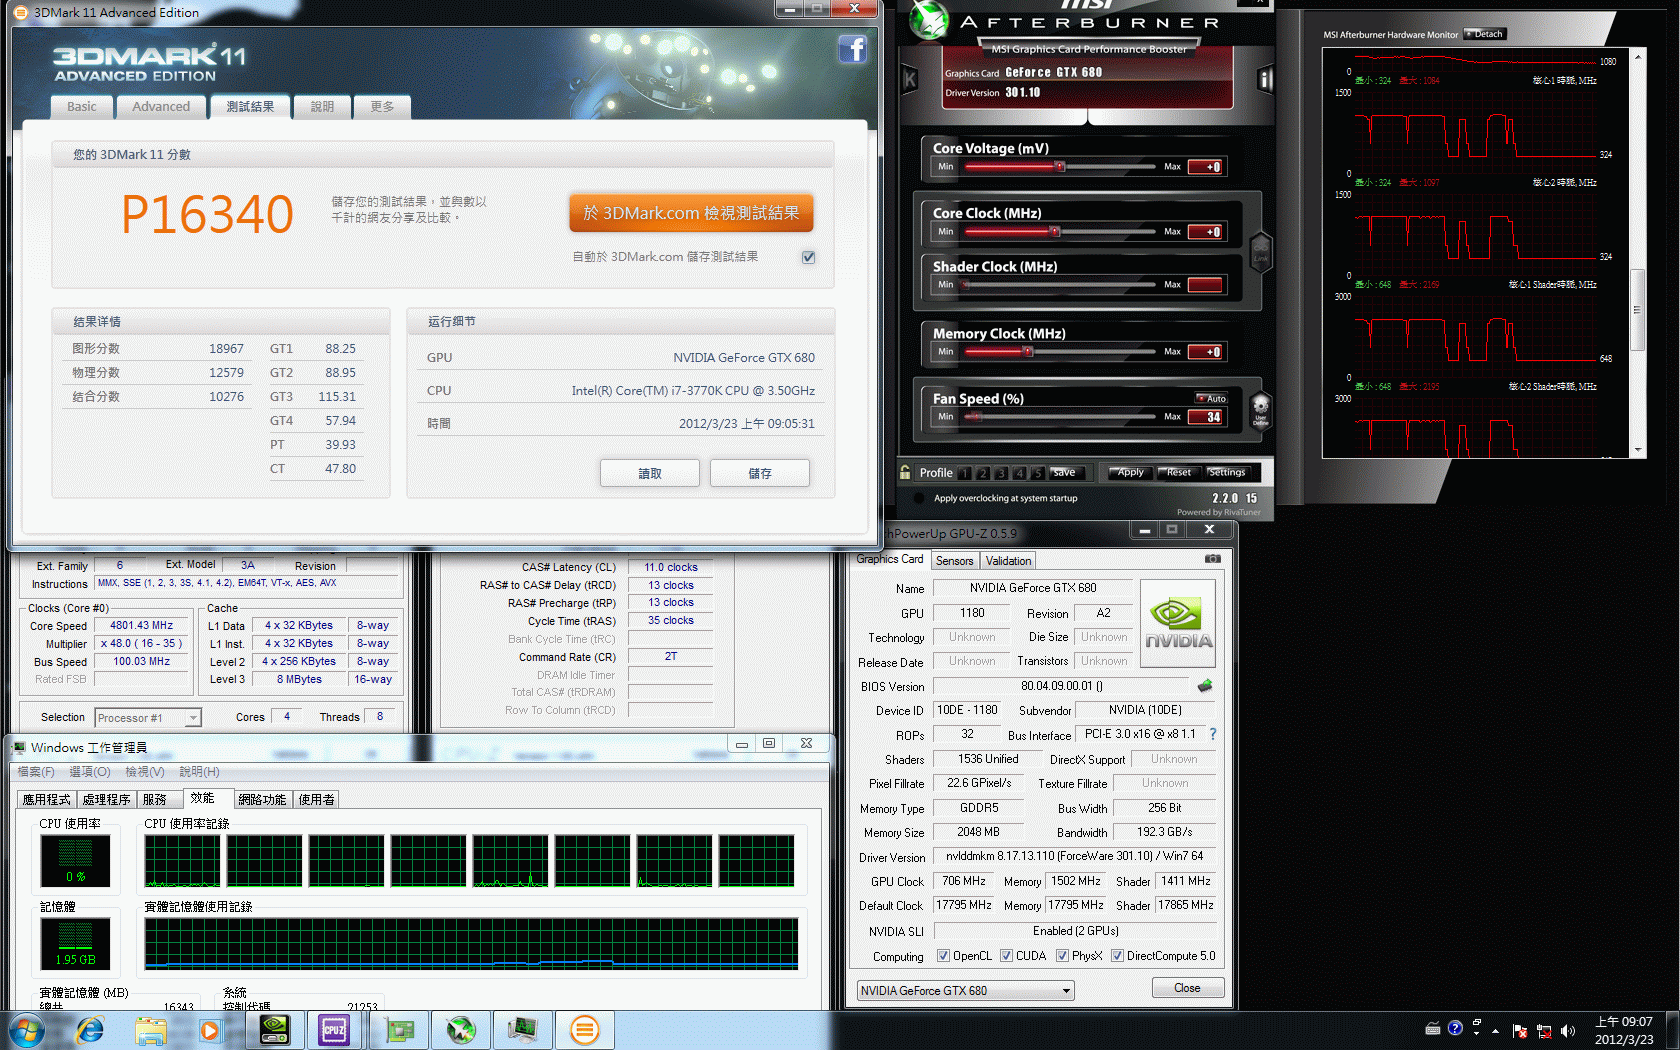Screen dimensions: 1680x1050
Task: Open Afterburner information 'i' side button
Action: coord(1265,80)
